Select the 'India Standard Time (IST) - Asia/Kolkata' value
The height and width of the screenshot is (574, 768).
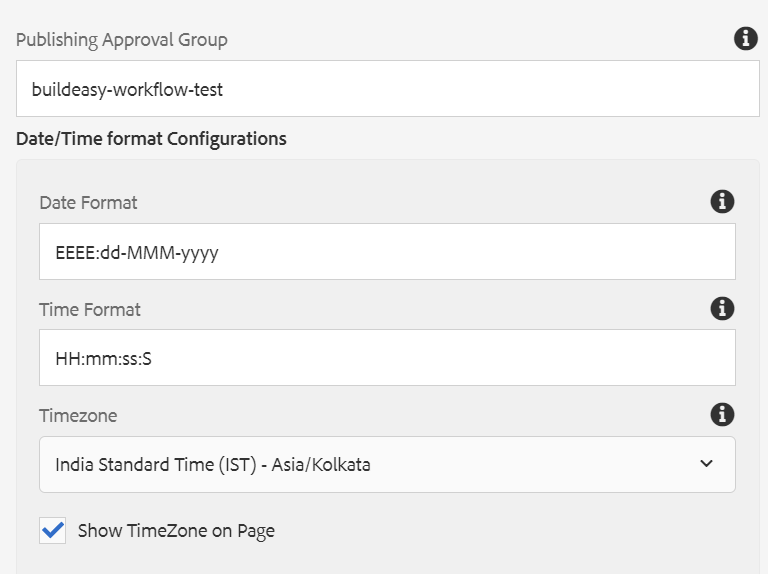click(213, 464)
